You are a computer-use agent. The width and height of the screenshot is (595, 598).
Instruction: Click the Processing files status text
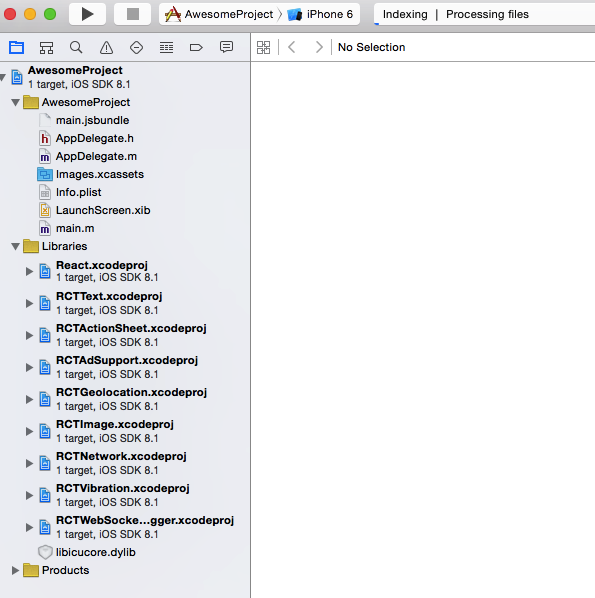[x=487, y=14]
